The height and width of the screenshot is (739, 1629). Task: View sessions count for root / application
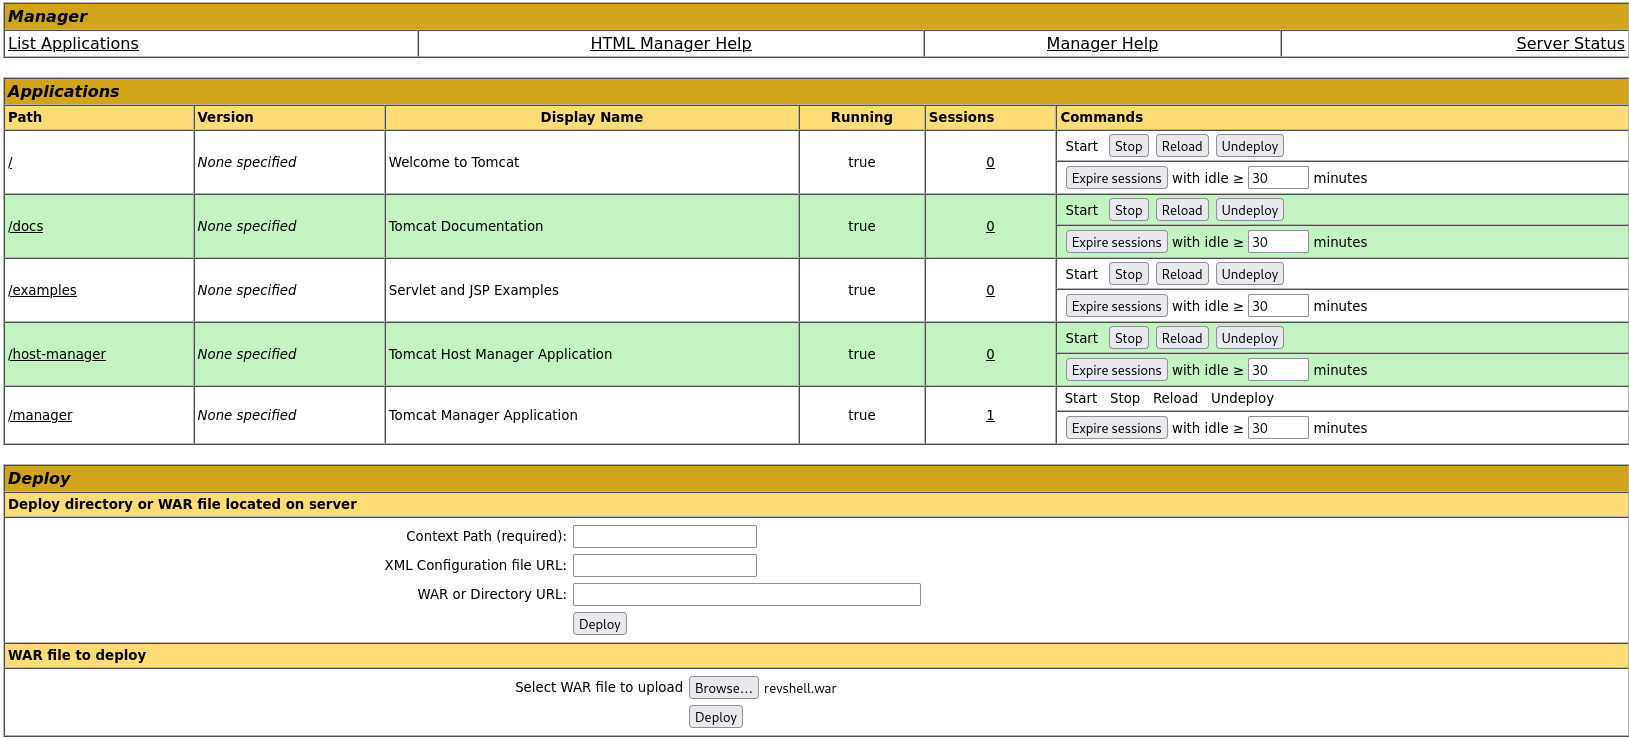(990, 162)
